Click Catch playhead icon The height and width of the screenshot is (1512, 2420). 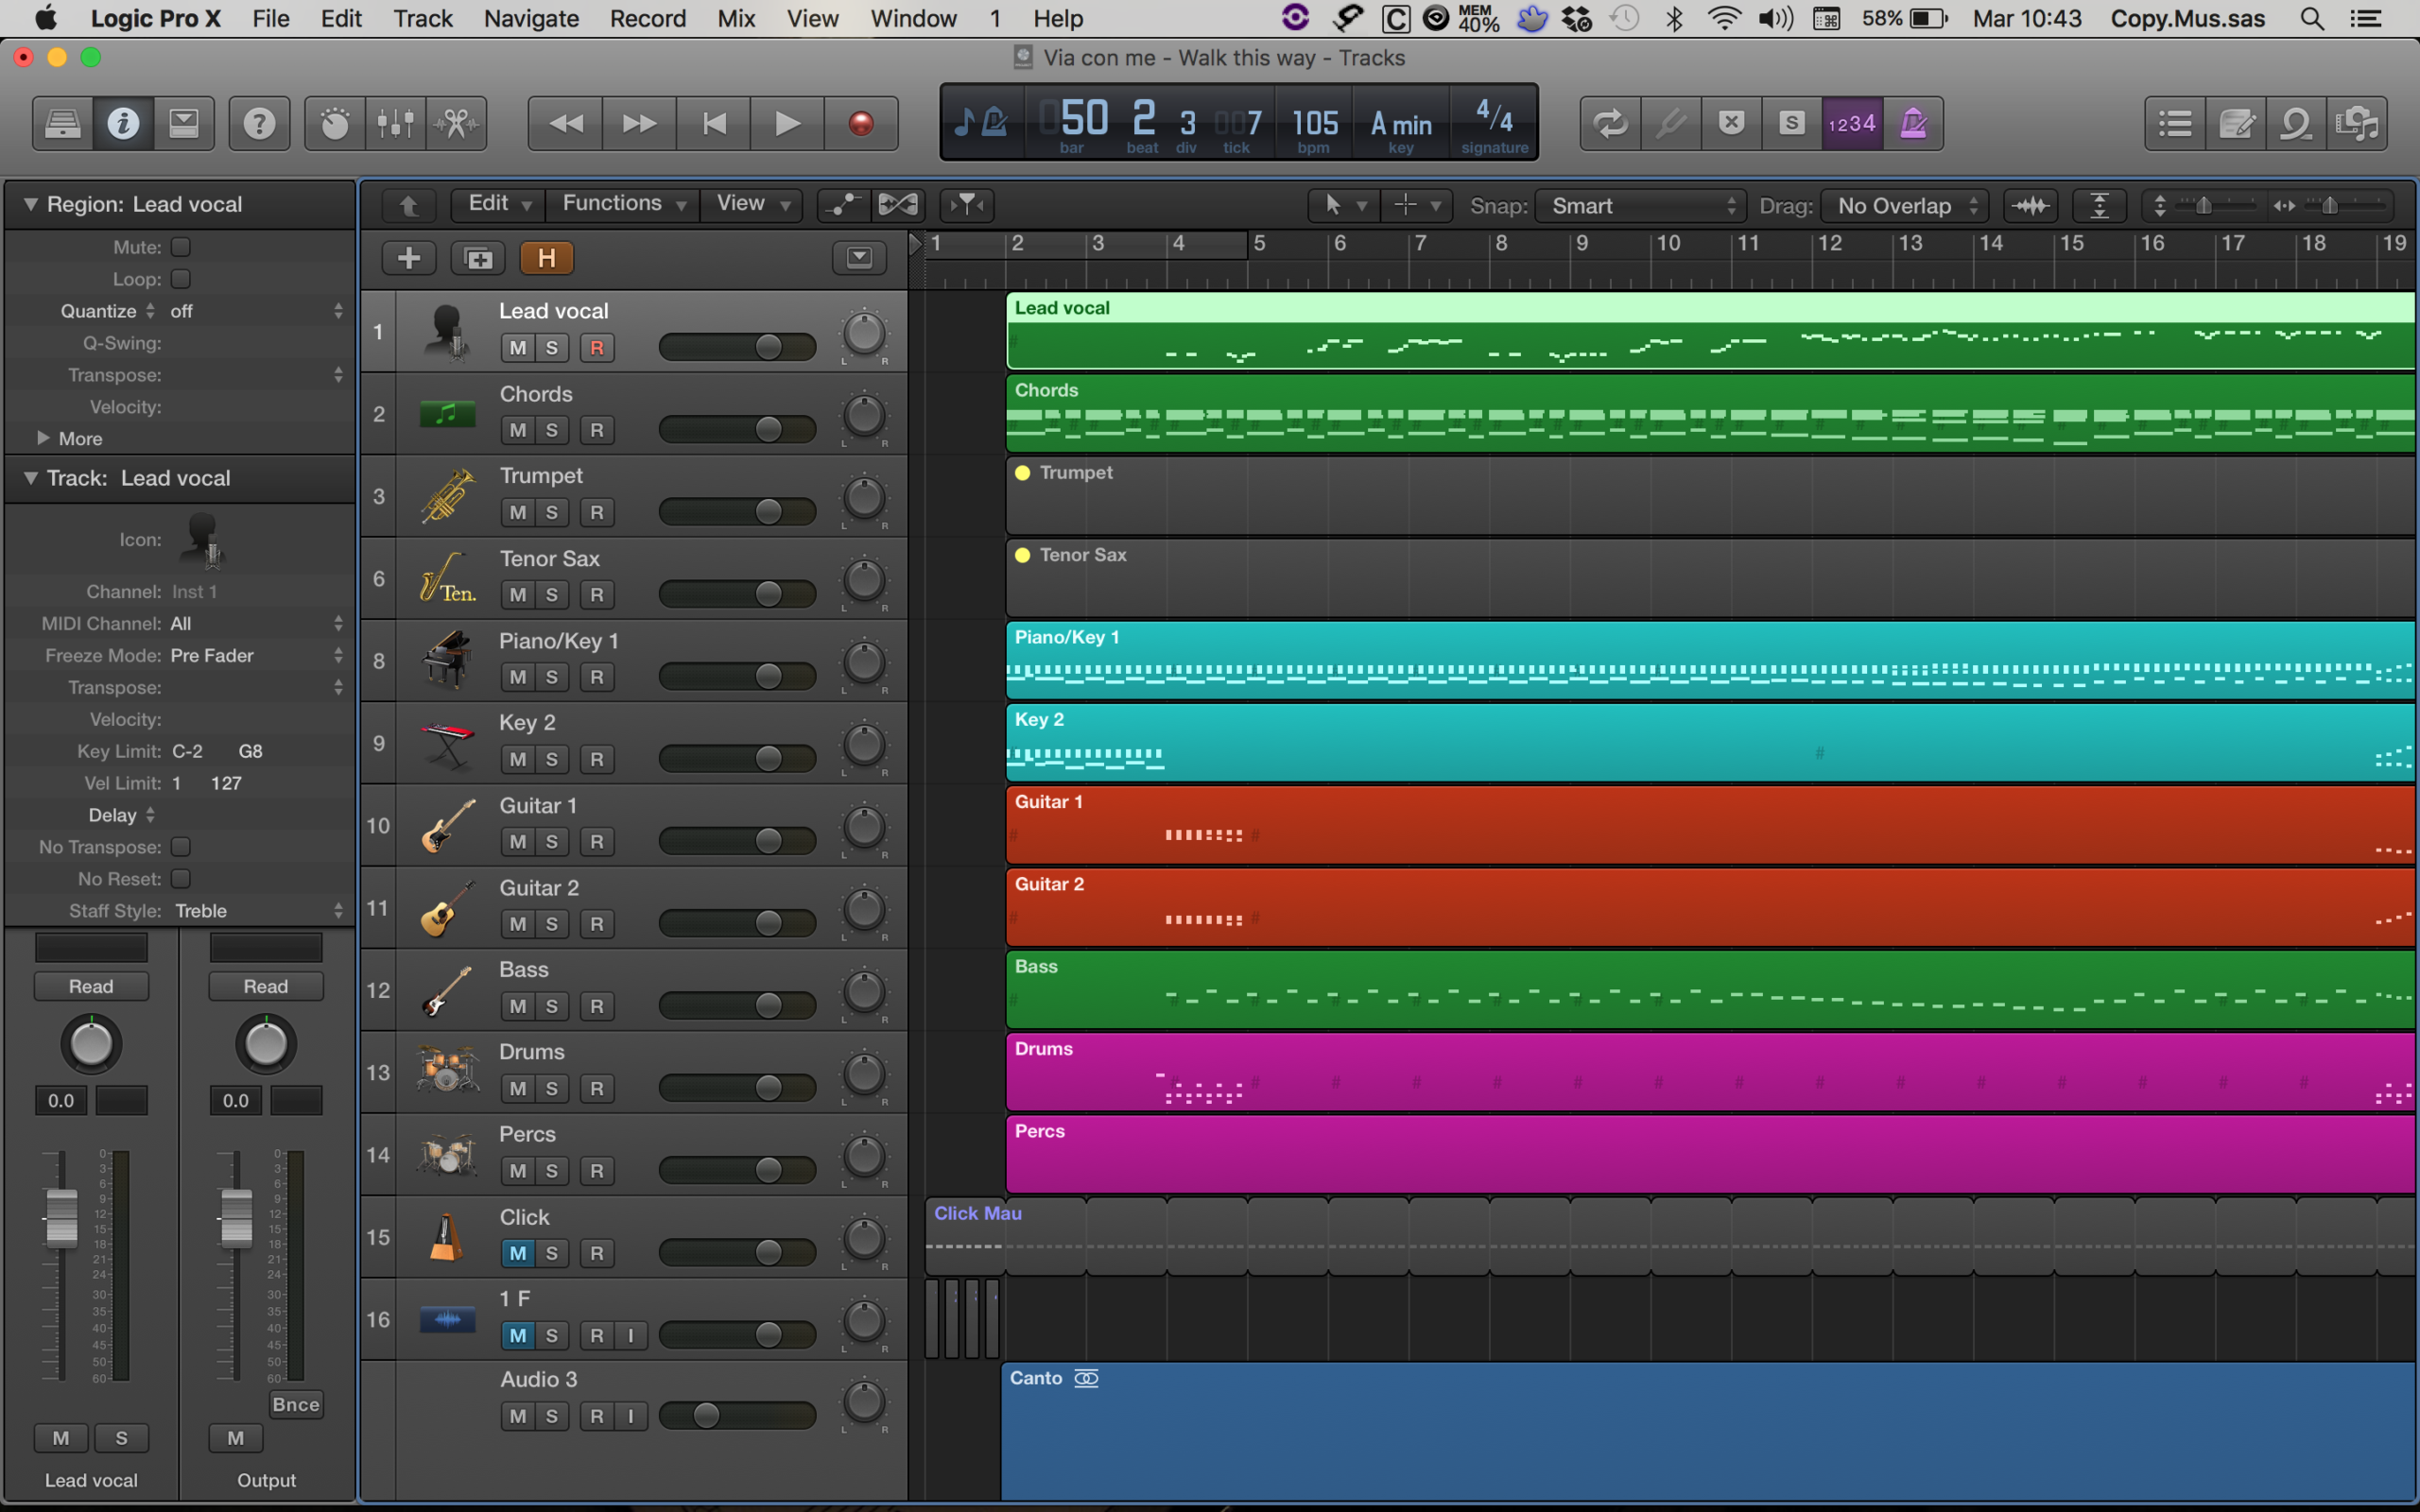tap(967, 204)
